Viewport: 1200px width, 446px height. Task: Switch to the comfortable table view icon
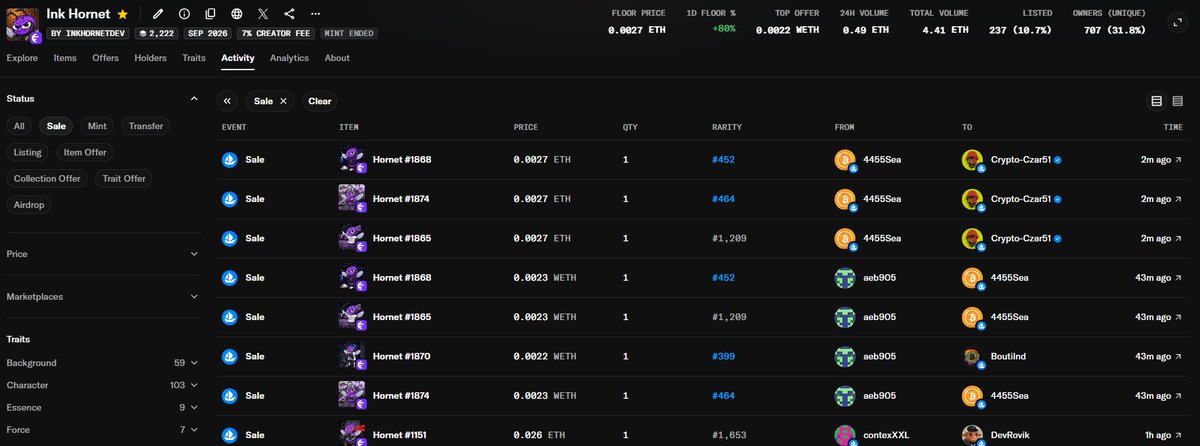[x=1157, y=101]
